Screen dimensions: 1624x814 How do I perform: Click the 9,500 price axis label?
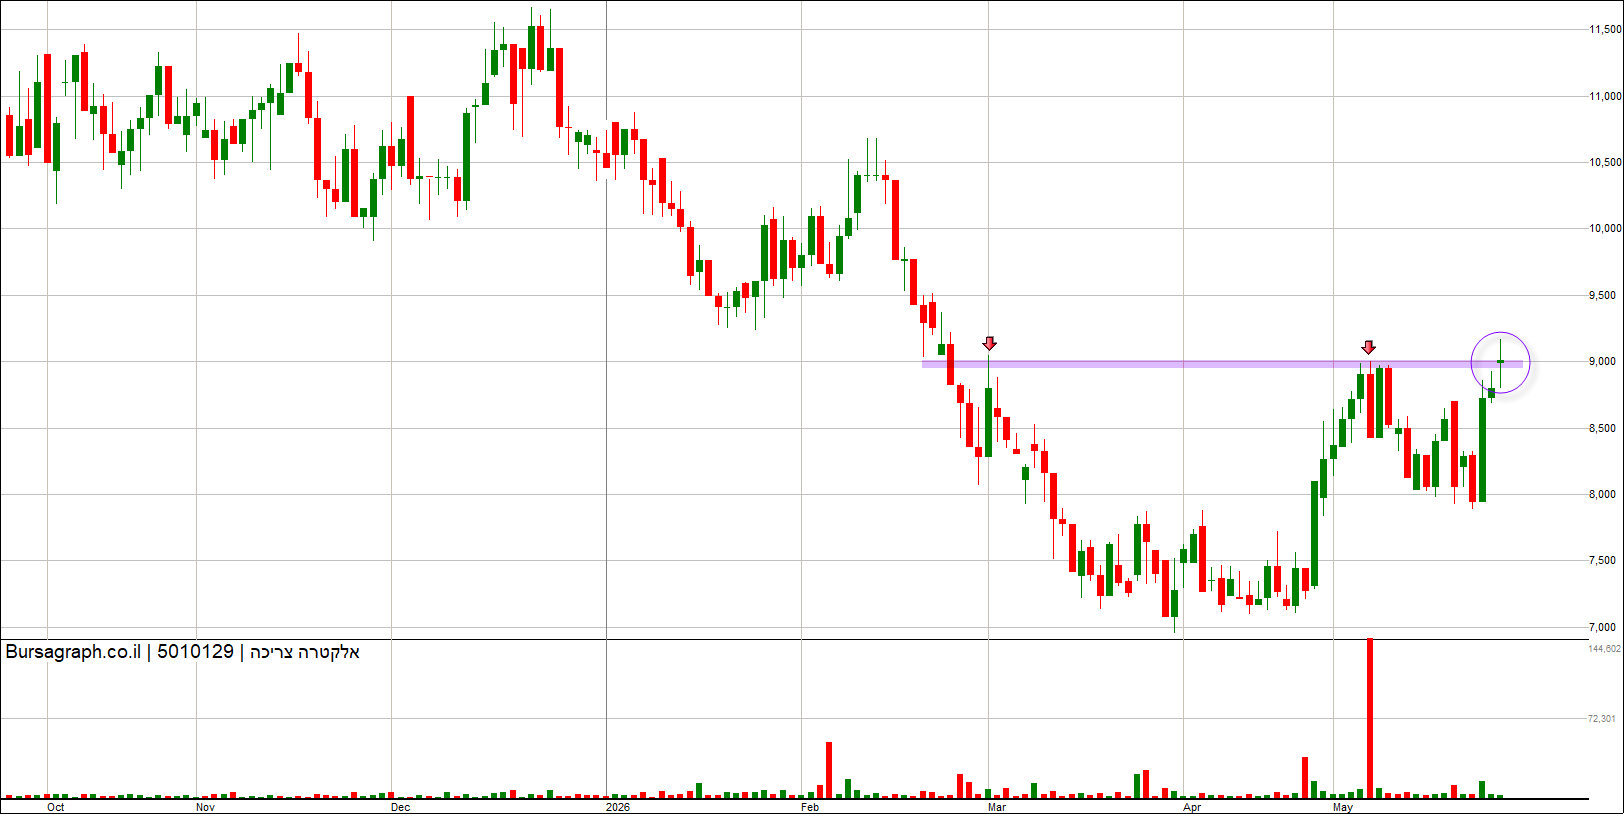1602,295
